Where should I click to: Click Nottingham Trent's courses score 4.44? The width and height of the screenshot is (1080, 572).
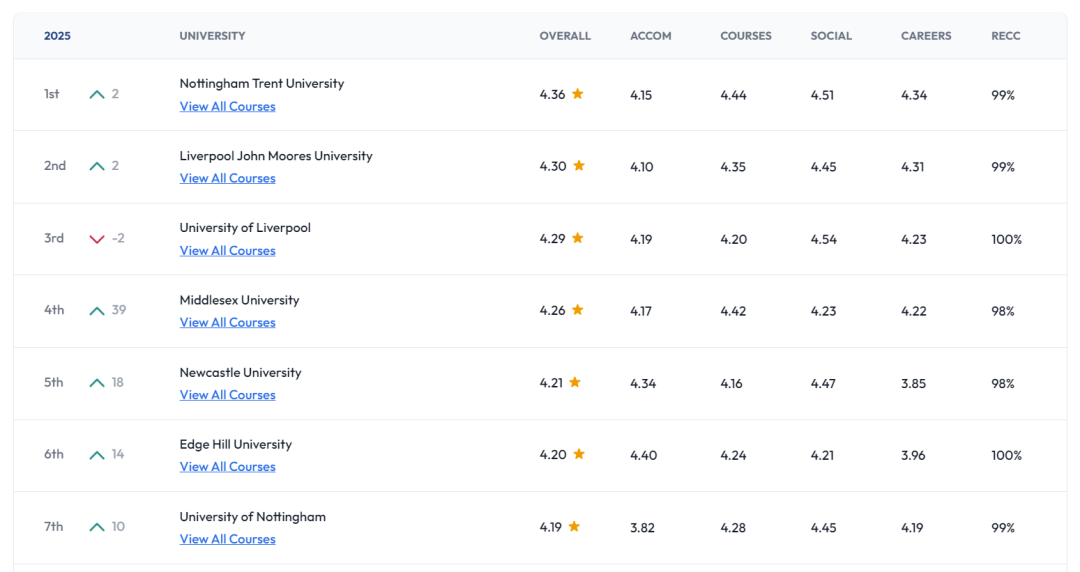[734, 95]
